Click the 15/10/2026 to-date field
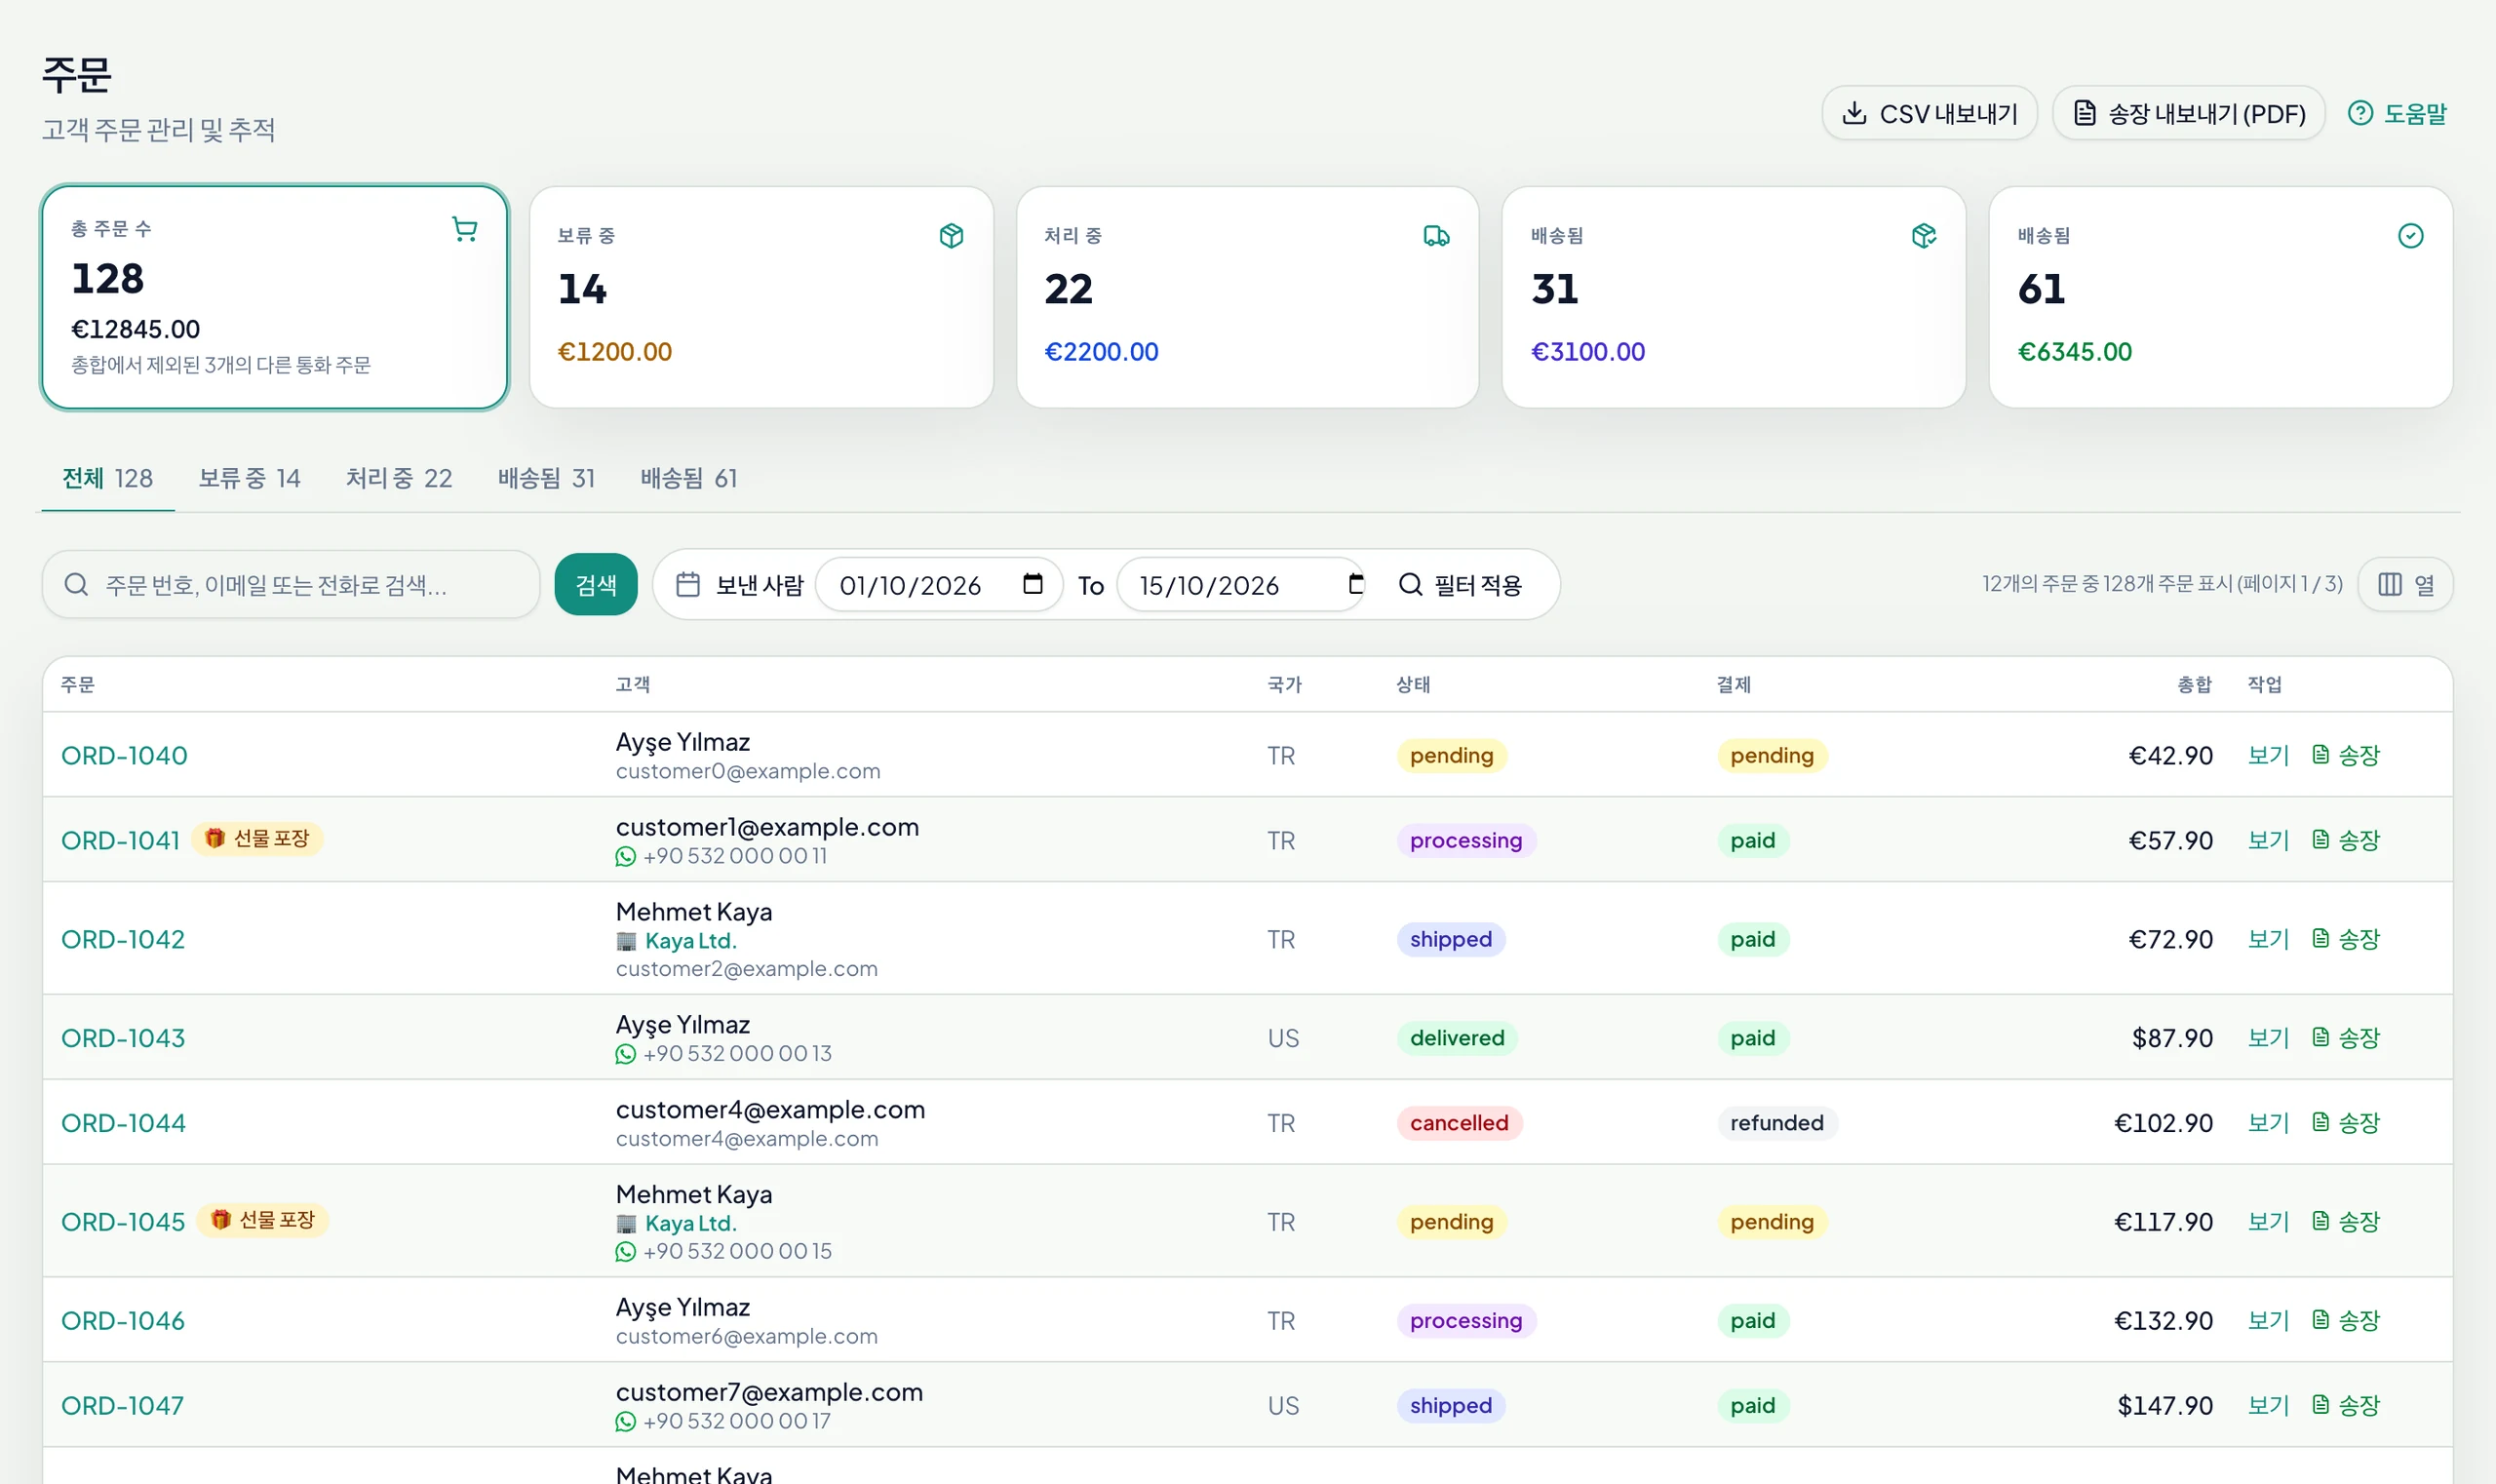 [1241, 584]
